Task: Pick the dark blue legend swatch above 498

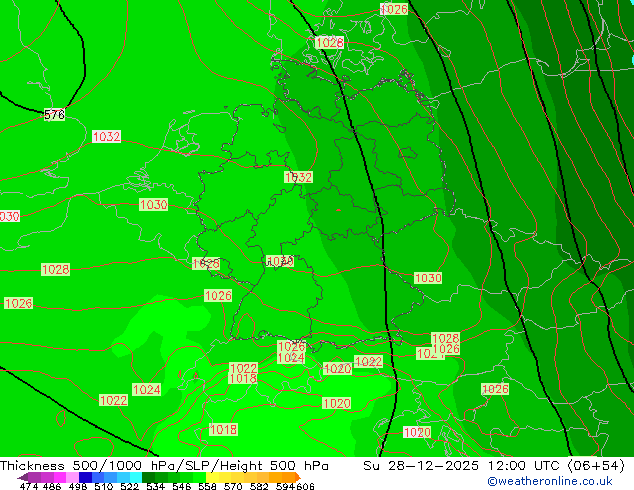Action: [85, 477]
